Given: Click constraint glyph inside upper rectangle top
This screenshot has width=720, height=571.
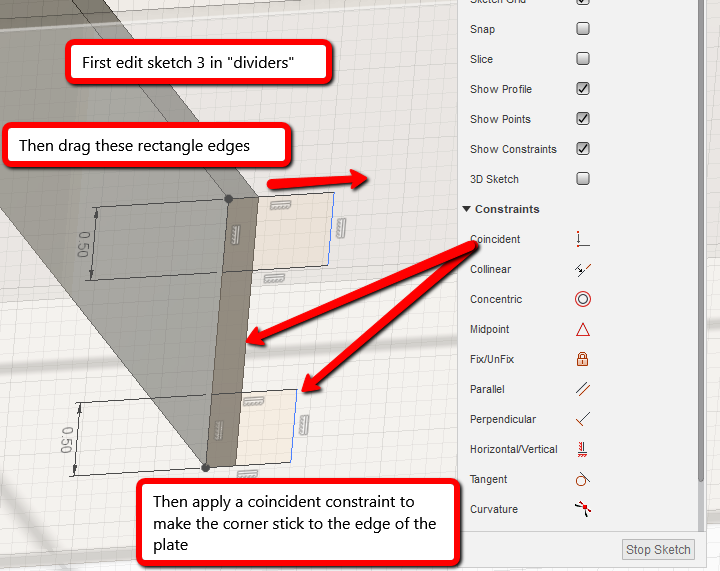Looking at the screenshot, I should (280, 205).
